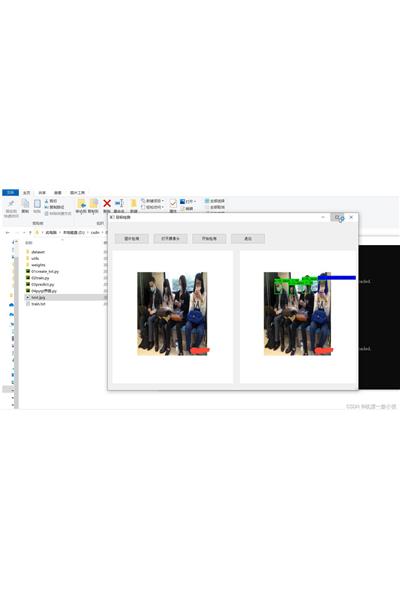Click the explorer Back arrow button

coord(8,232)
